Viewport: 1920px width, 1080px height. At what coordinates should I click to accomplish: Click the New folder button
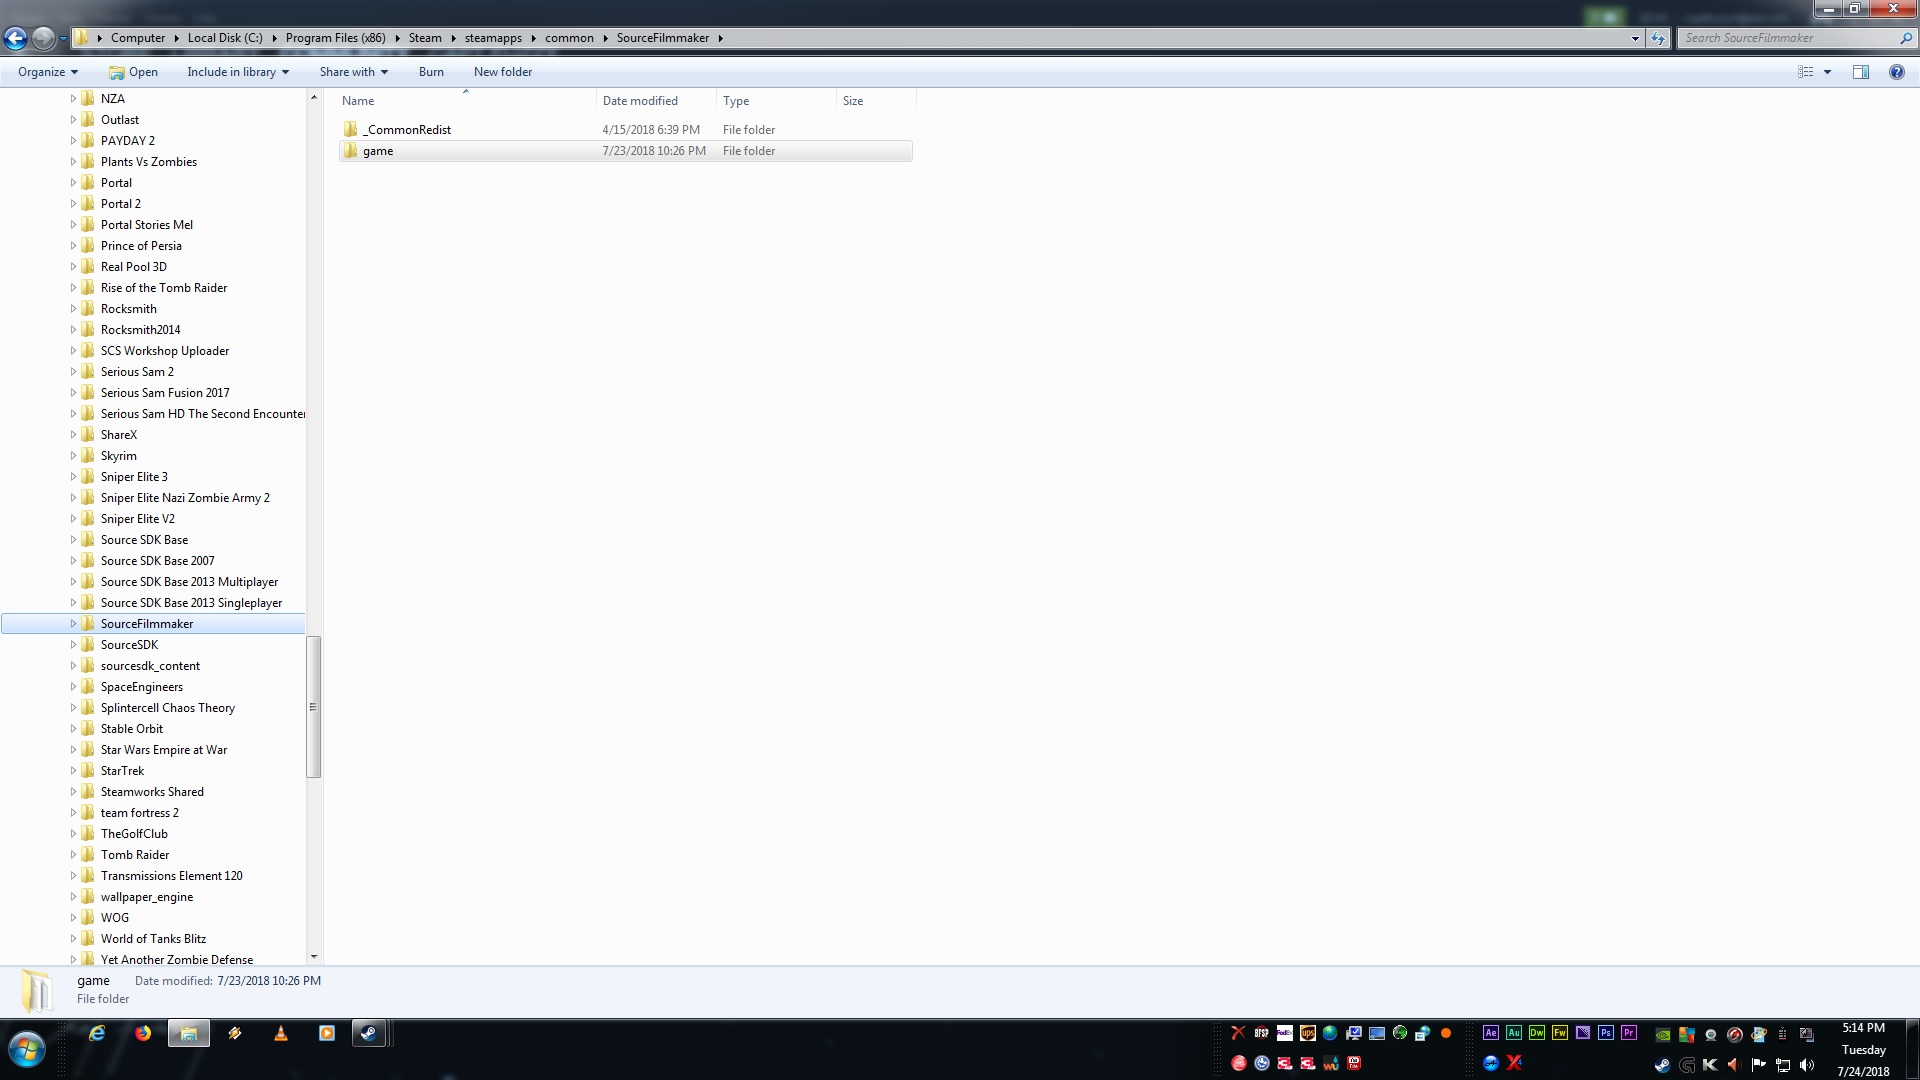(502, 72)
